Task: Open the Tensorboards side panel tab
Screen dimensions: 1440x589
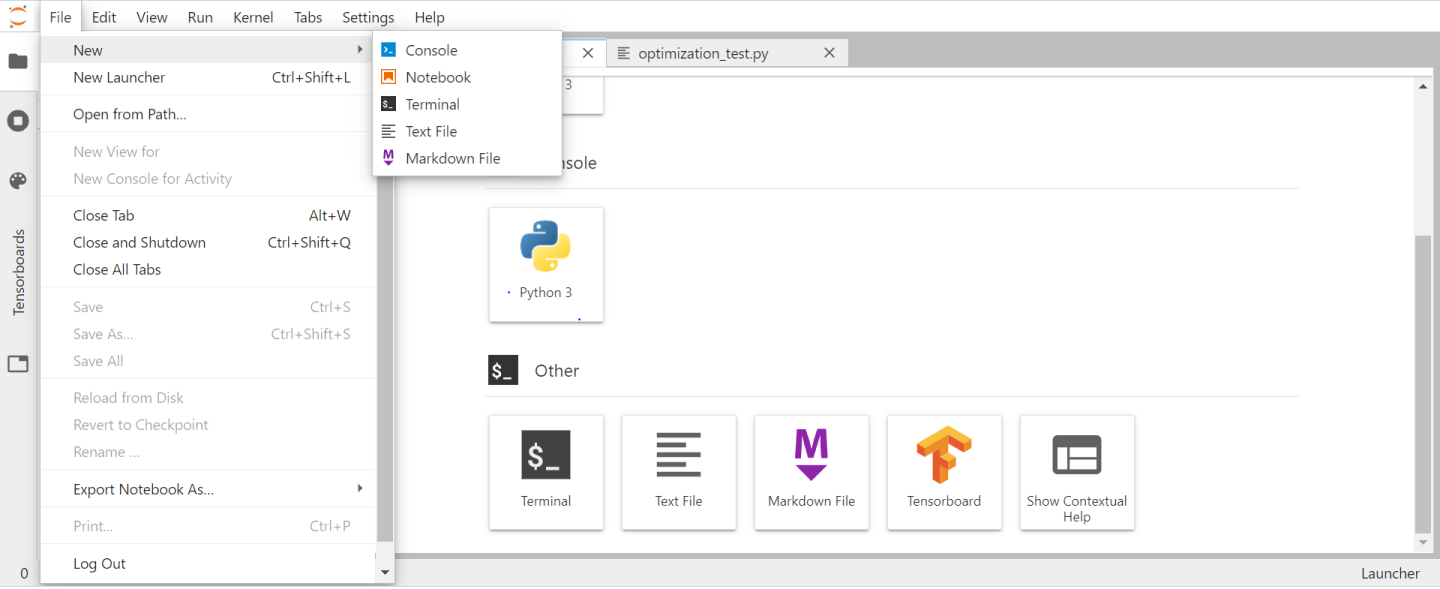Action: pos(18,272)
